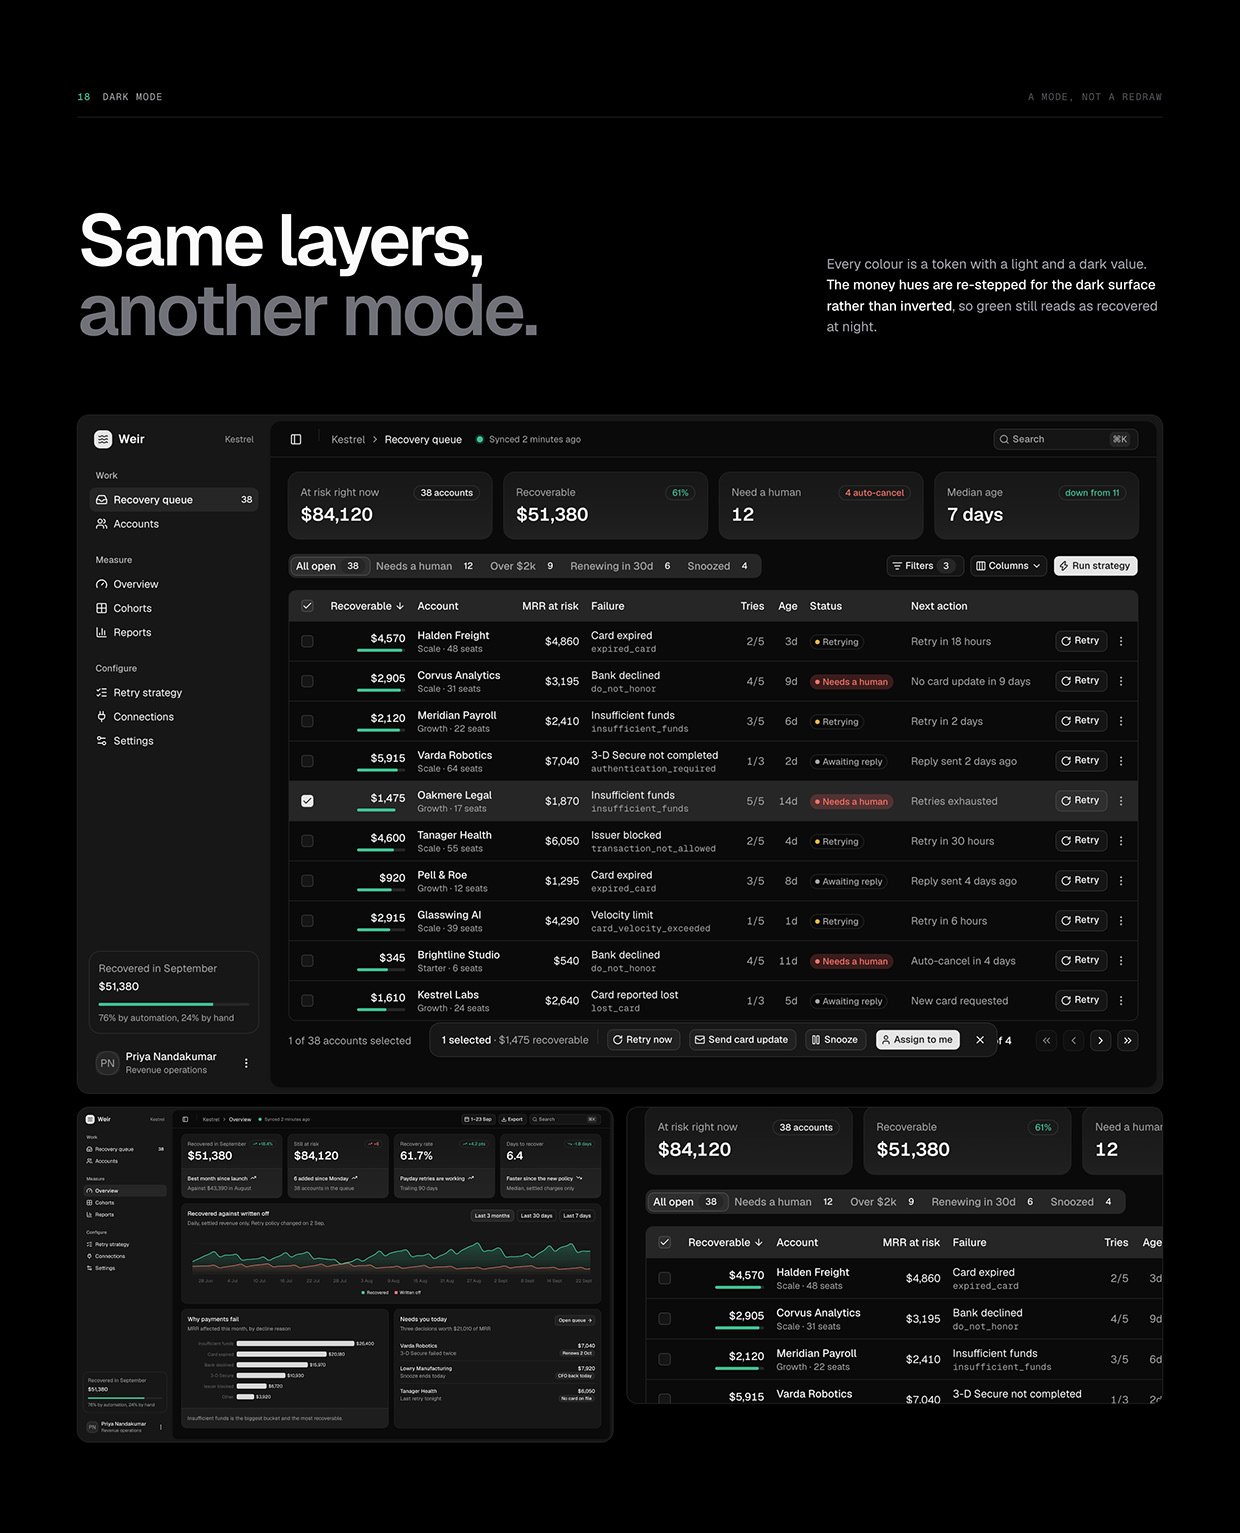Uncheck the Oakmere Legal row checkbox
This screenshot has width=1240, height=1533.
point(307,801)
